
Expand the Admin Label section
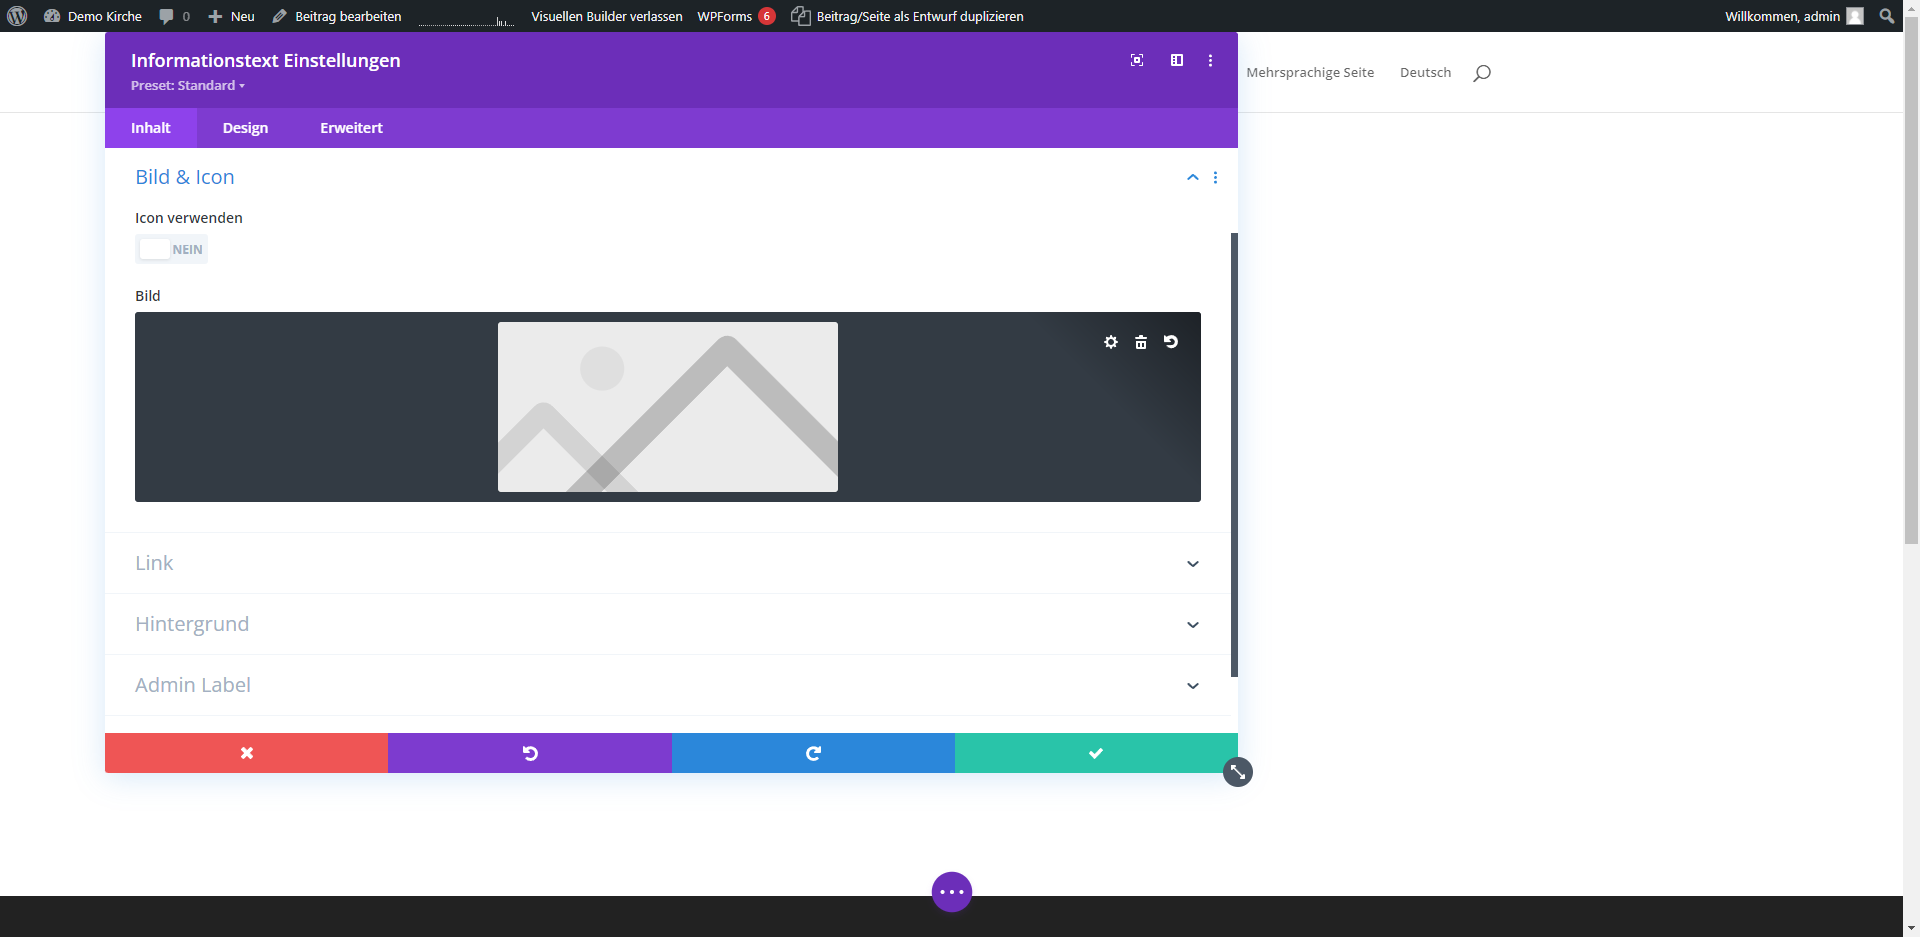tap(1192, 686)
